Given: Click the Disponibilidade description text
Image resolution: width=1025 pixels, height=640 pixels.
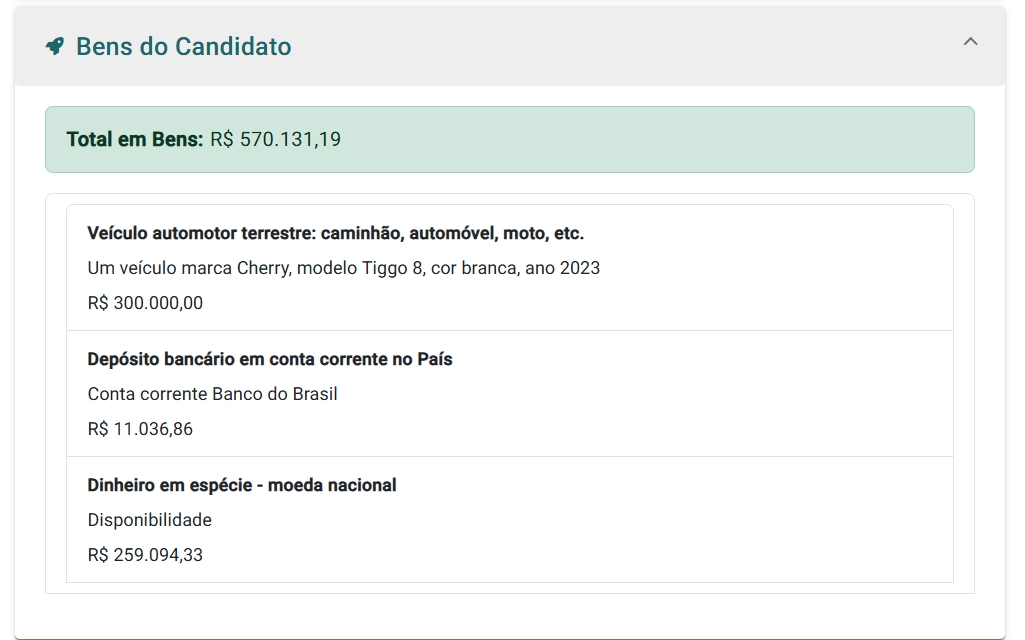Looking at the screenshot, I should tap(147, 519).
